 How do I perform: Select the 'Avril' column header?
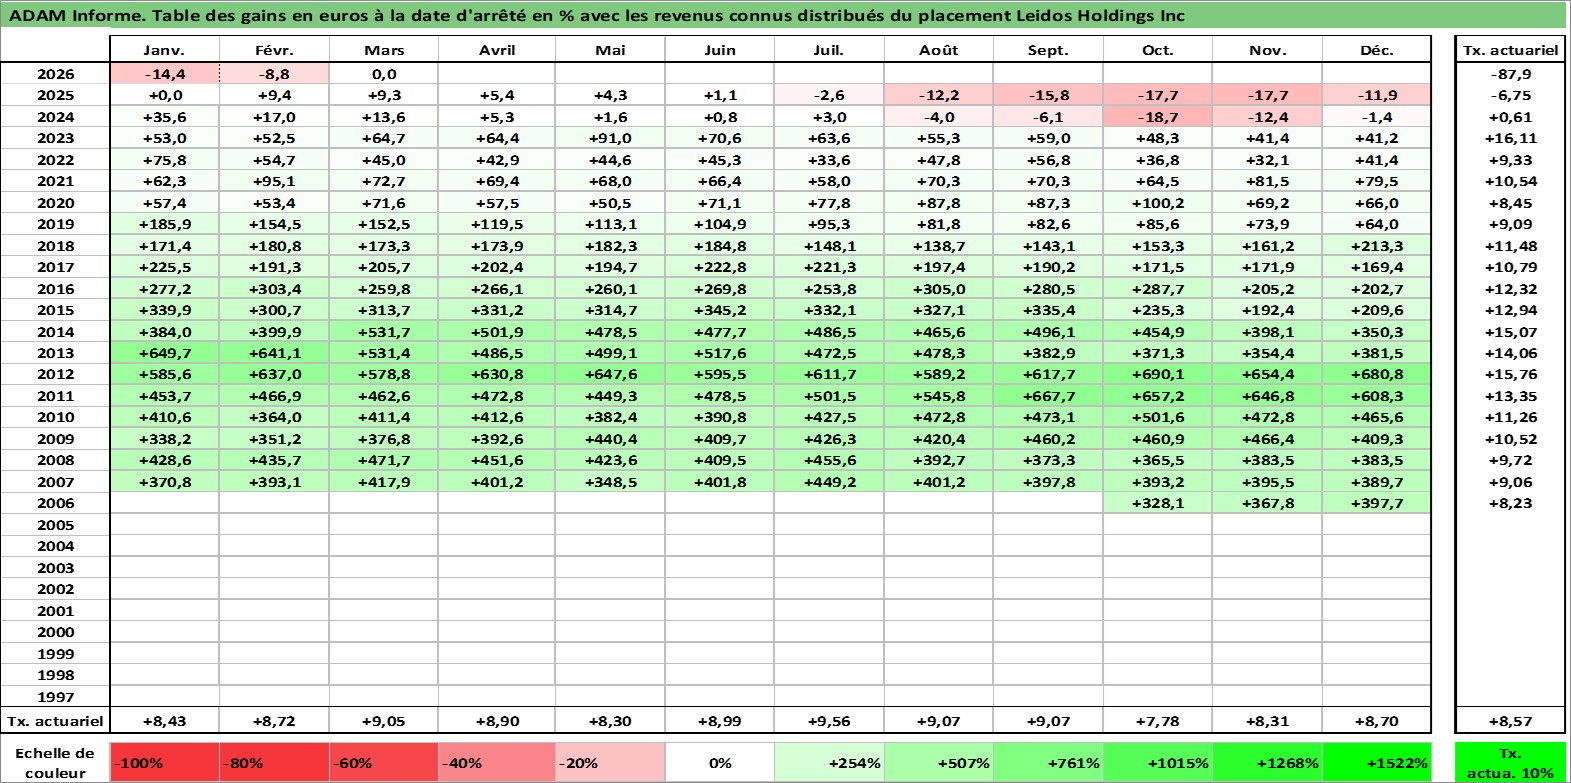click(x=497, y=50)
